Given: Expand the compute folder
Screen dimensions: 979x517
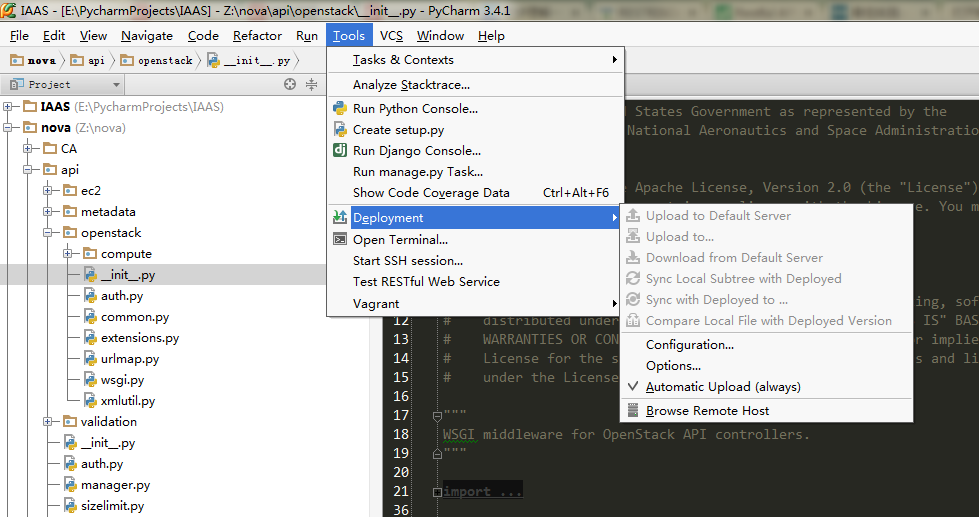Looking at the screenshot, I should pyautogui.click(x=68, y=254).
